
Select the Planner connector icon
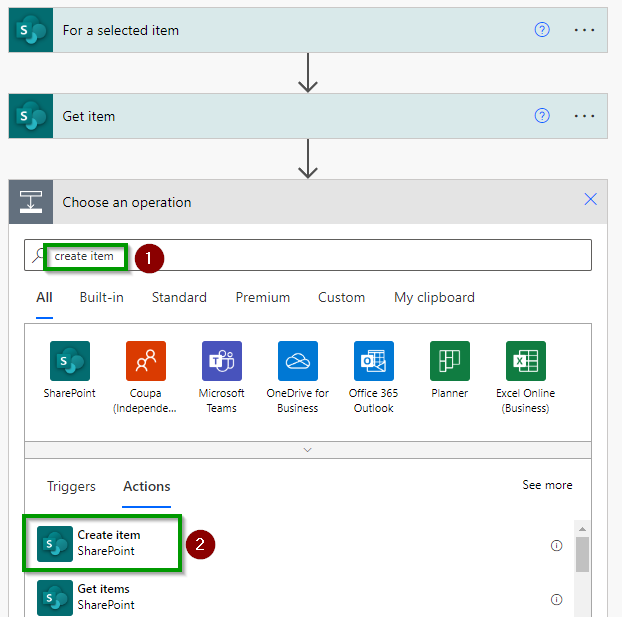click(450, 361)
